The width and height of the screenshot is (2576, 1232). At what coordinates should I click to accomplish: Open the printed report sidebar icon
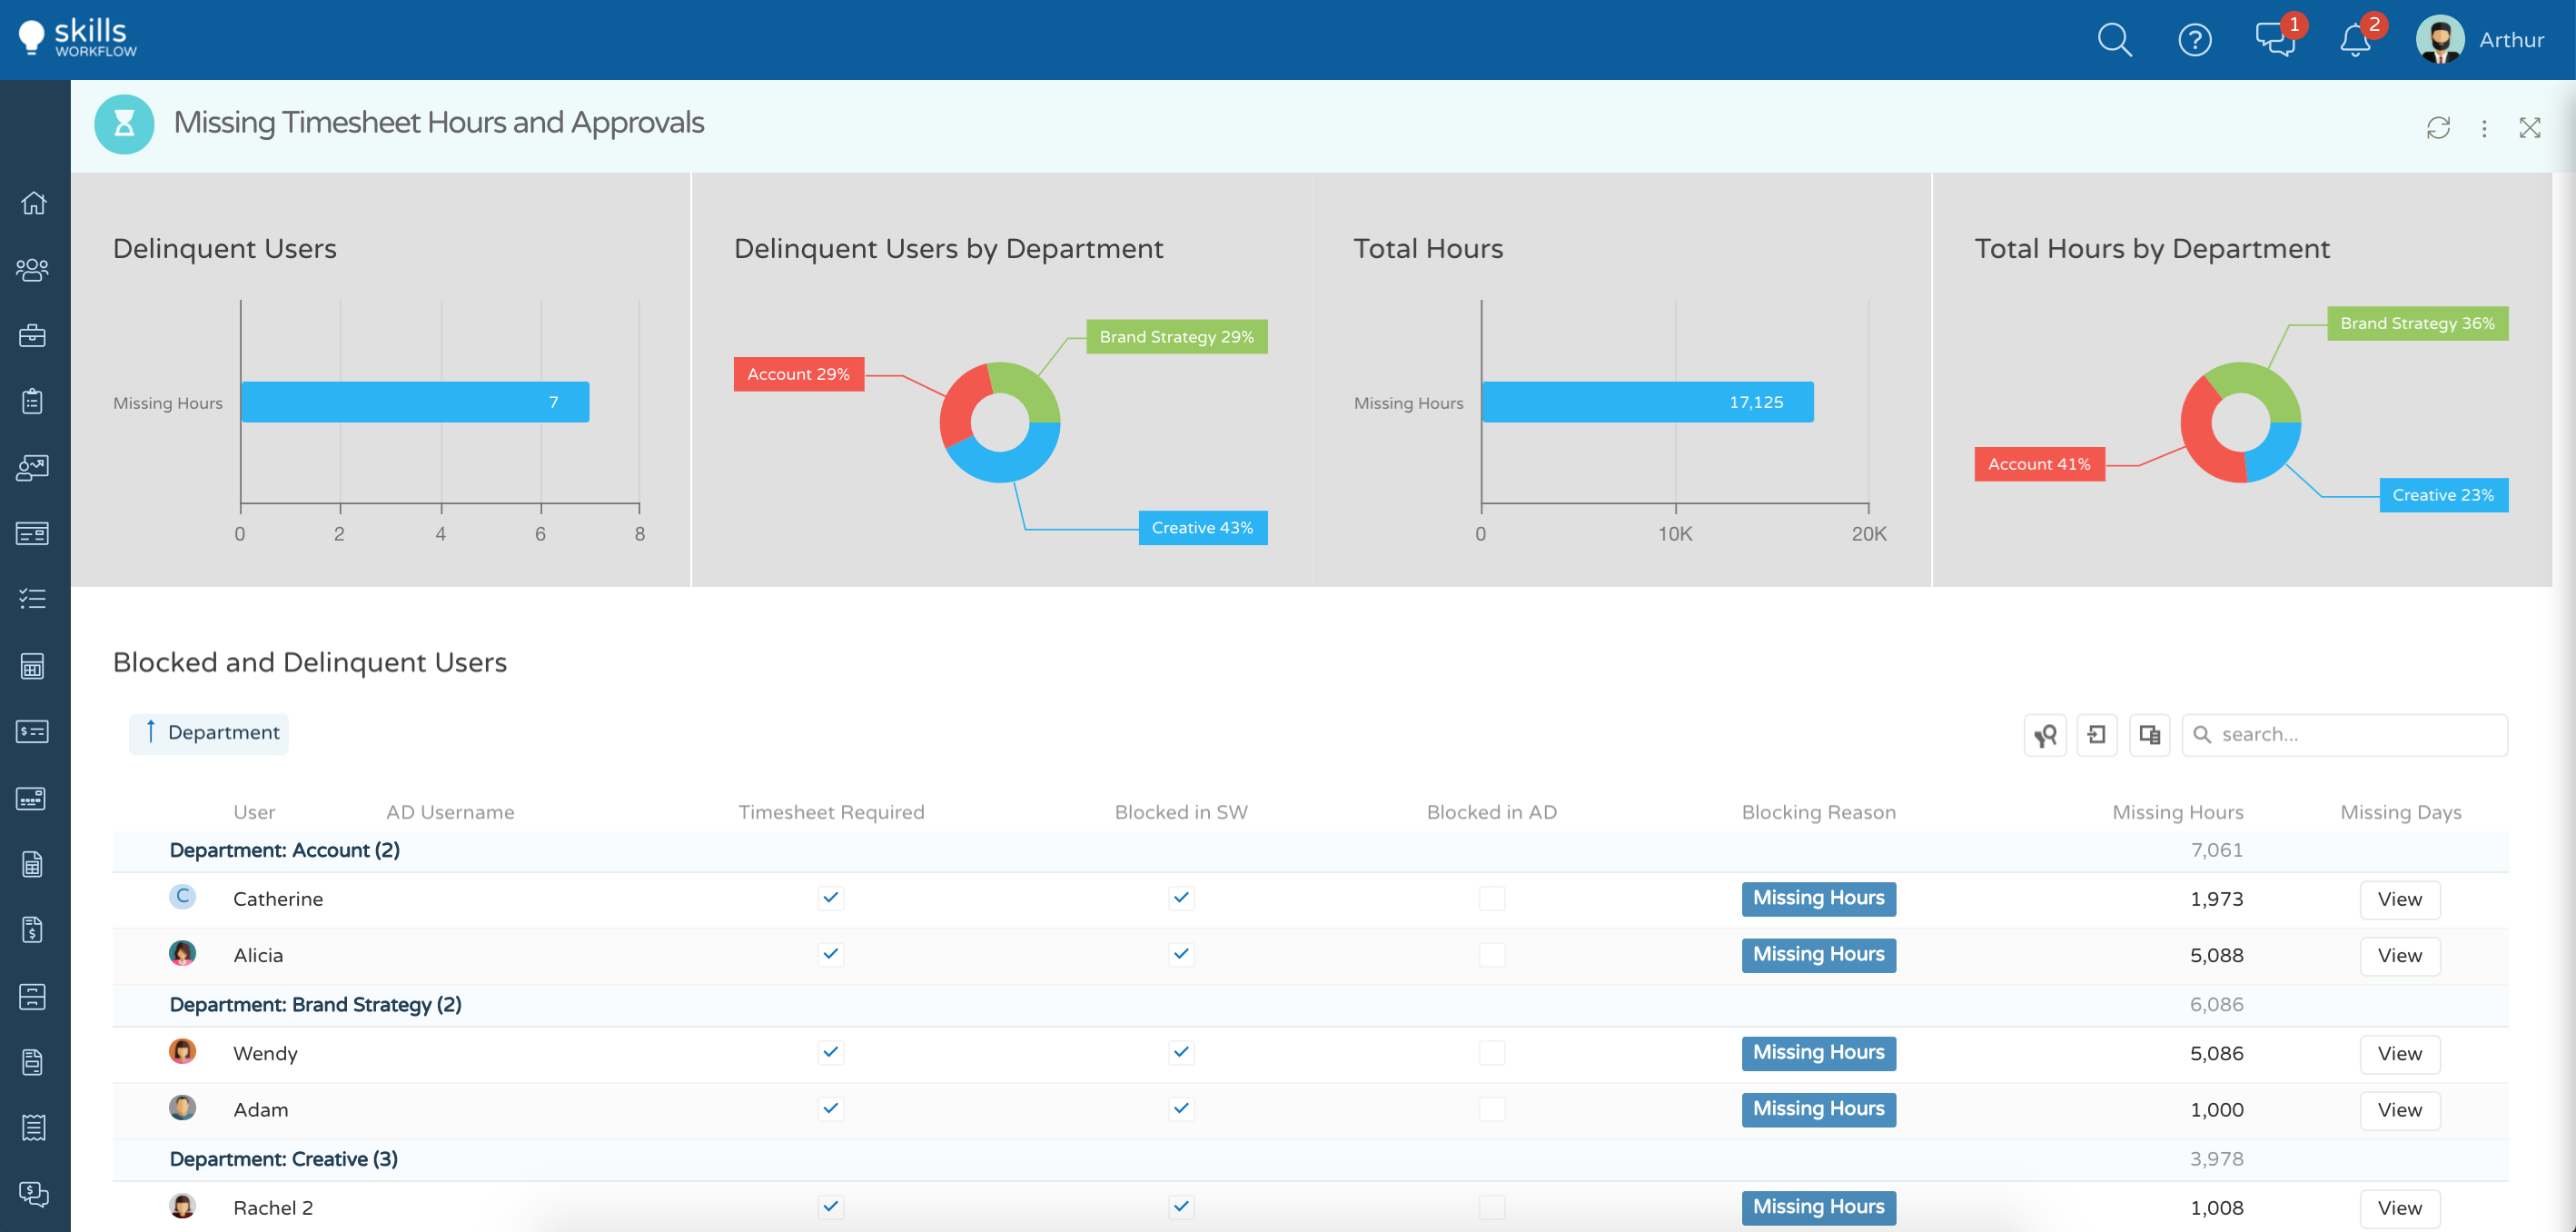coord(33,1062)
